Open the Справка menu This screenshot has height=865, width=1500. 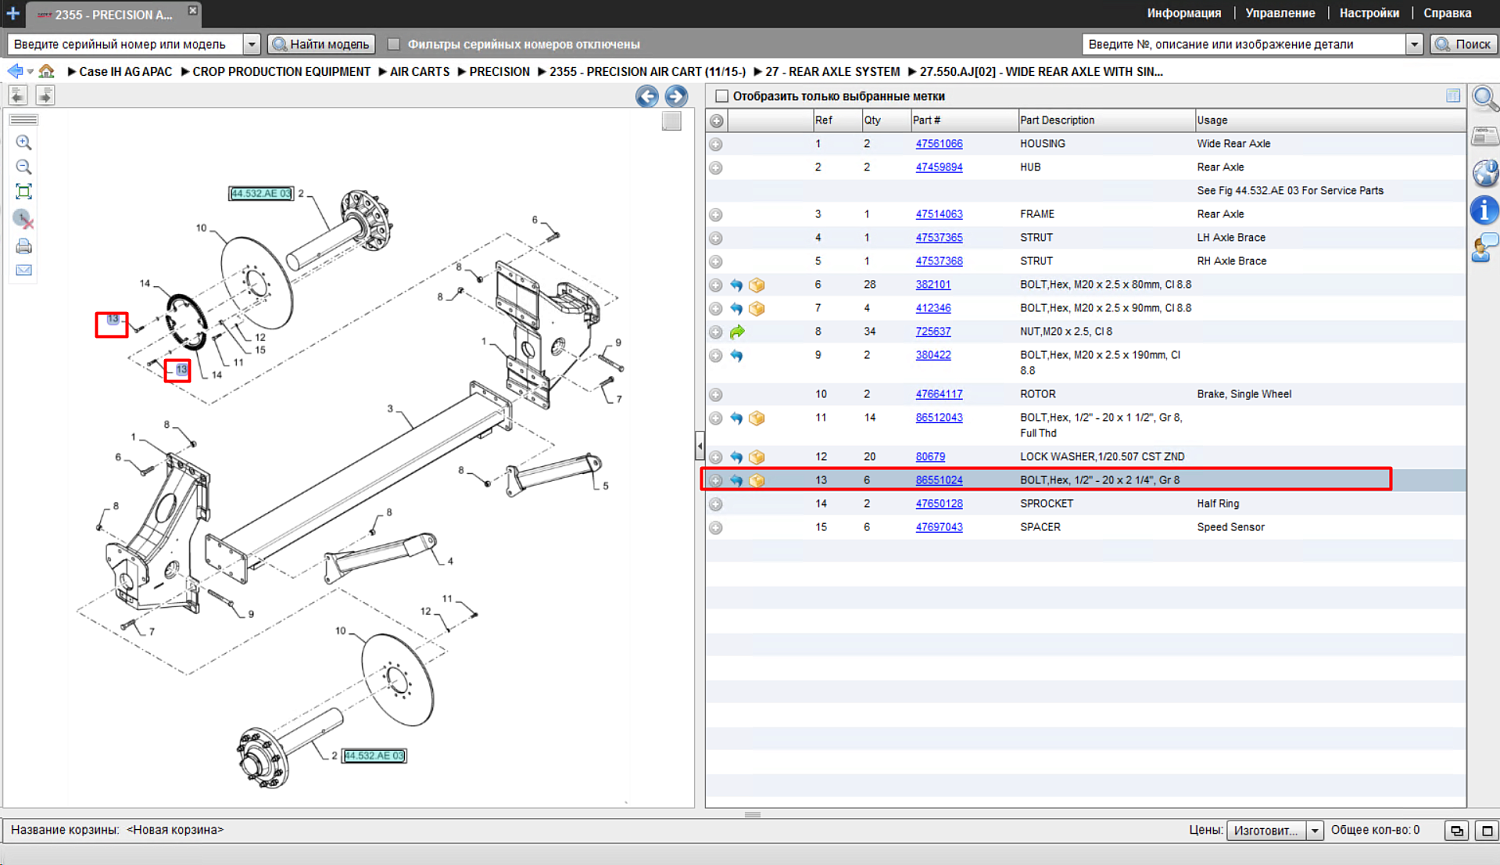coord(1447,13)
